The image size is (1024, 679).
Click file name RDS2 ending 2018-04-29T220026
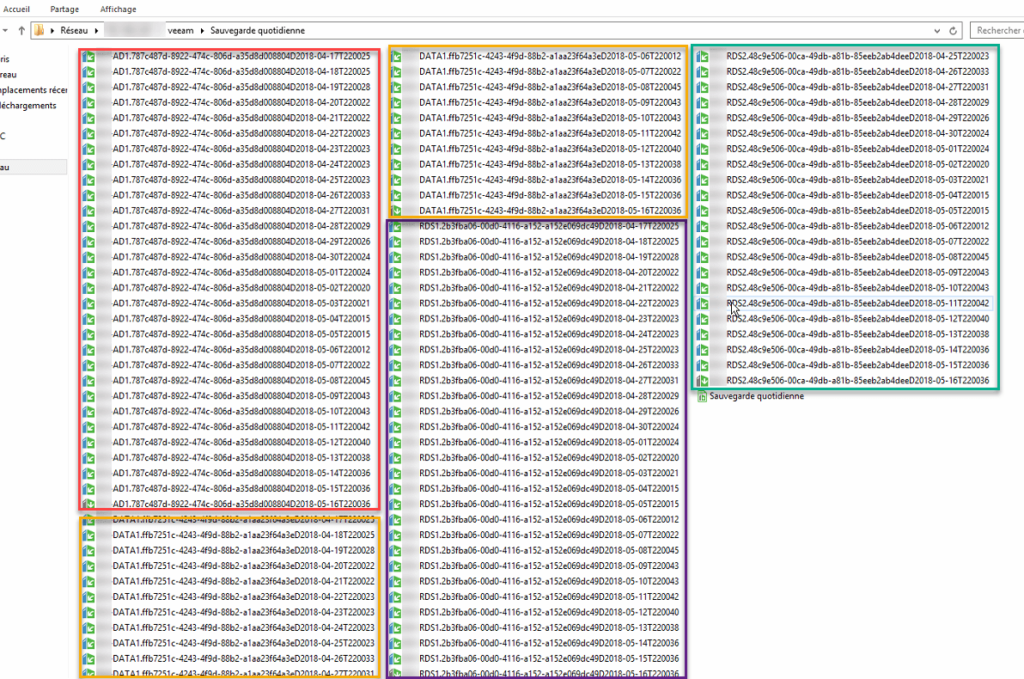coord(857,118)
